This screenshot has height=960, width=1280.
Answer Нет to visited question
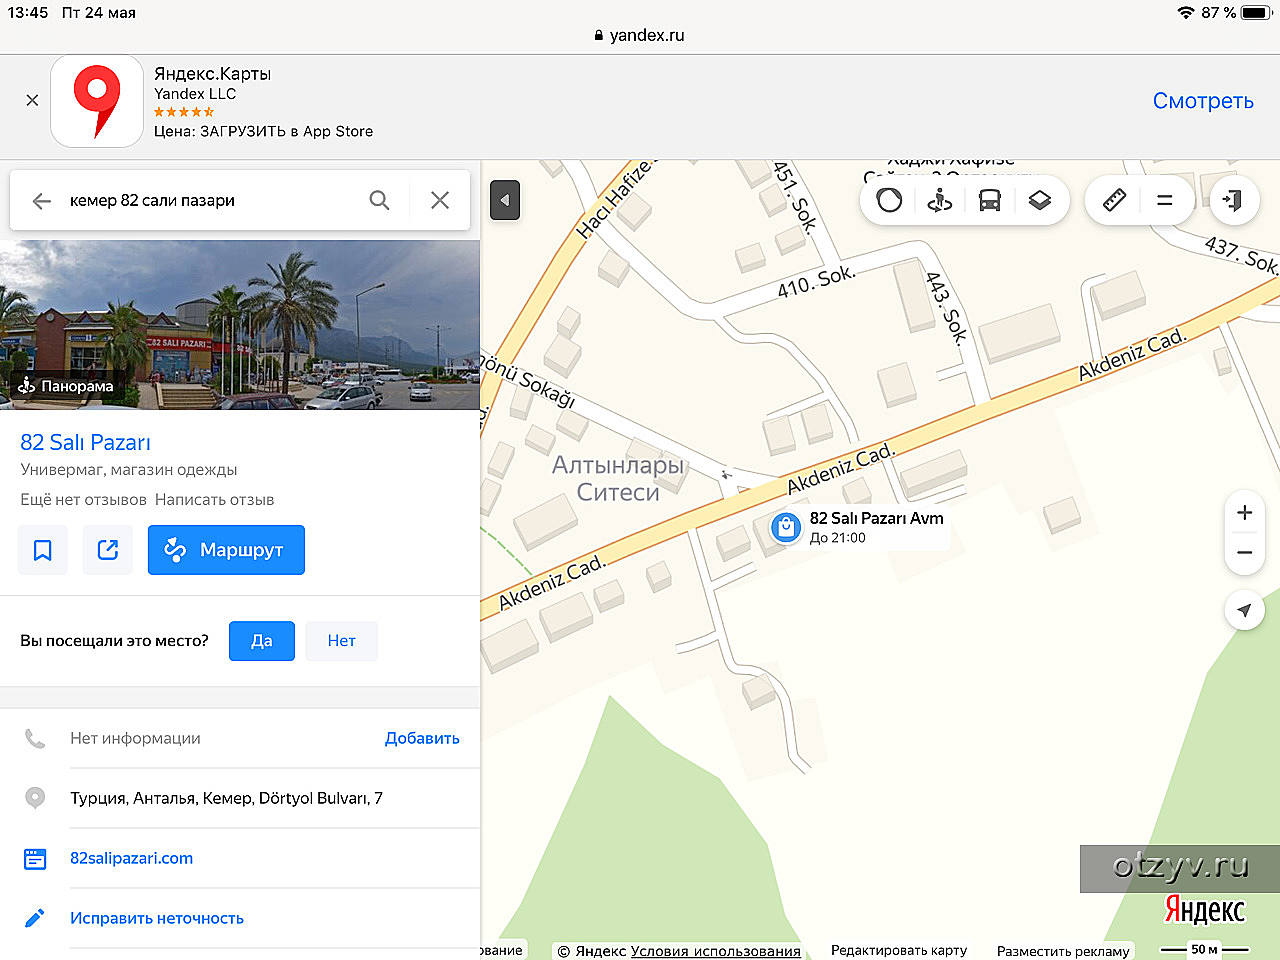click(x=342, y=641)
